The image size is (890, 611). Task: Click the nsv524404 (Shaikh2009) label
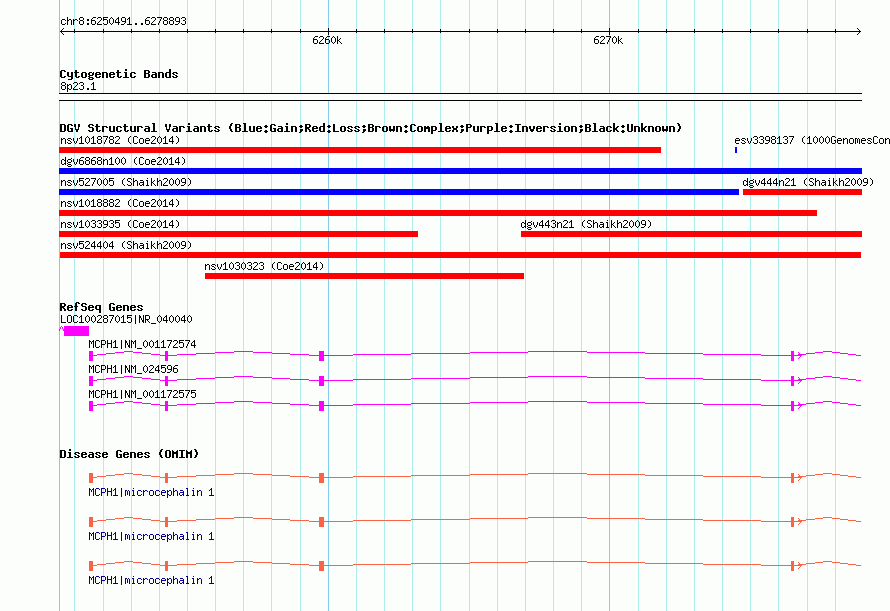pos(126,245)
